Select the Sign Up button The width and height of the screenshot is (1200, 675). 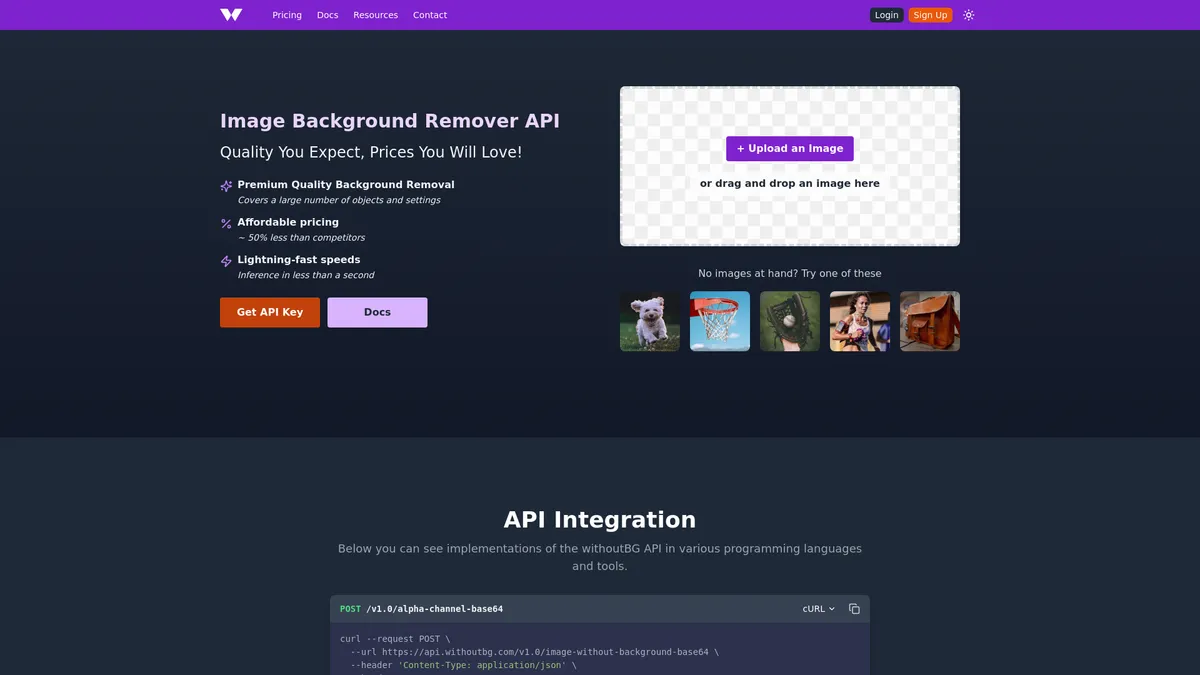pyautogui.click(x=929, y=14)
